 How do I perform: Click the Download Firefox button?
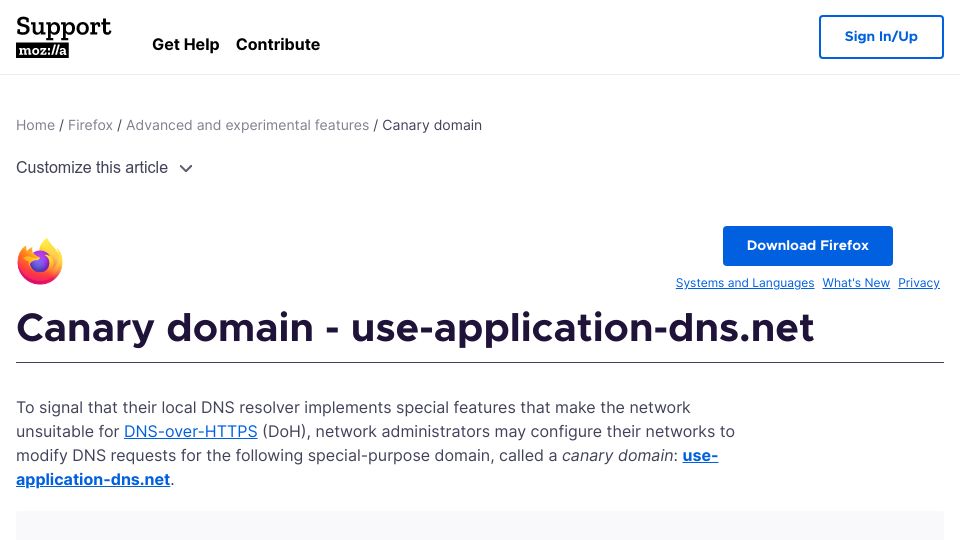pyautogui.click(x=808, y=246)
